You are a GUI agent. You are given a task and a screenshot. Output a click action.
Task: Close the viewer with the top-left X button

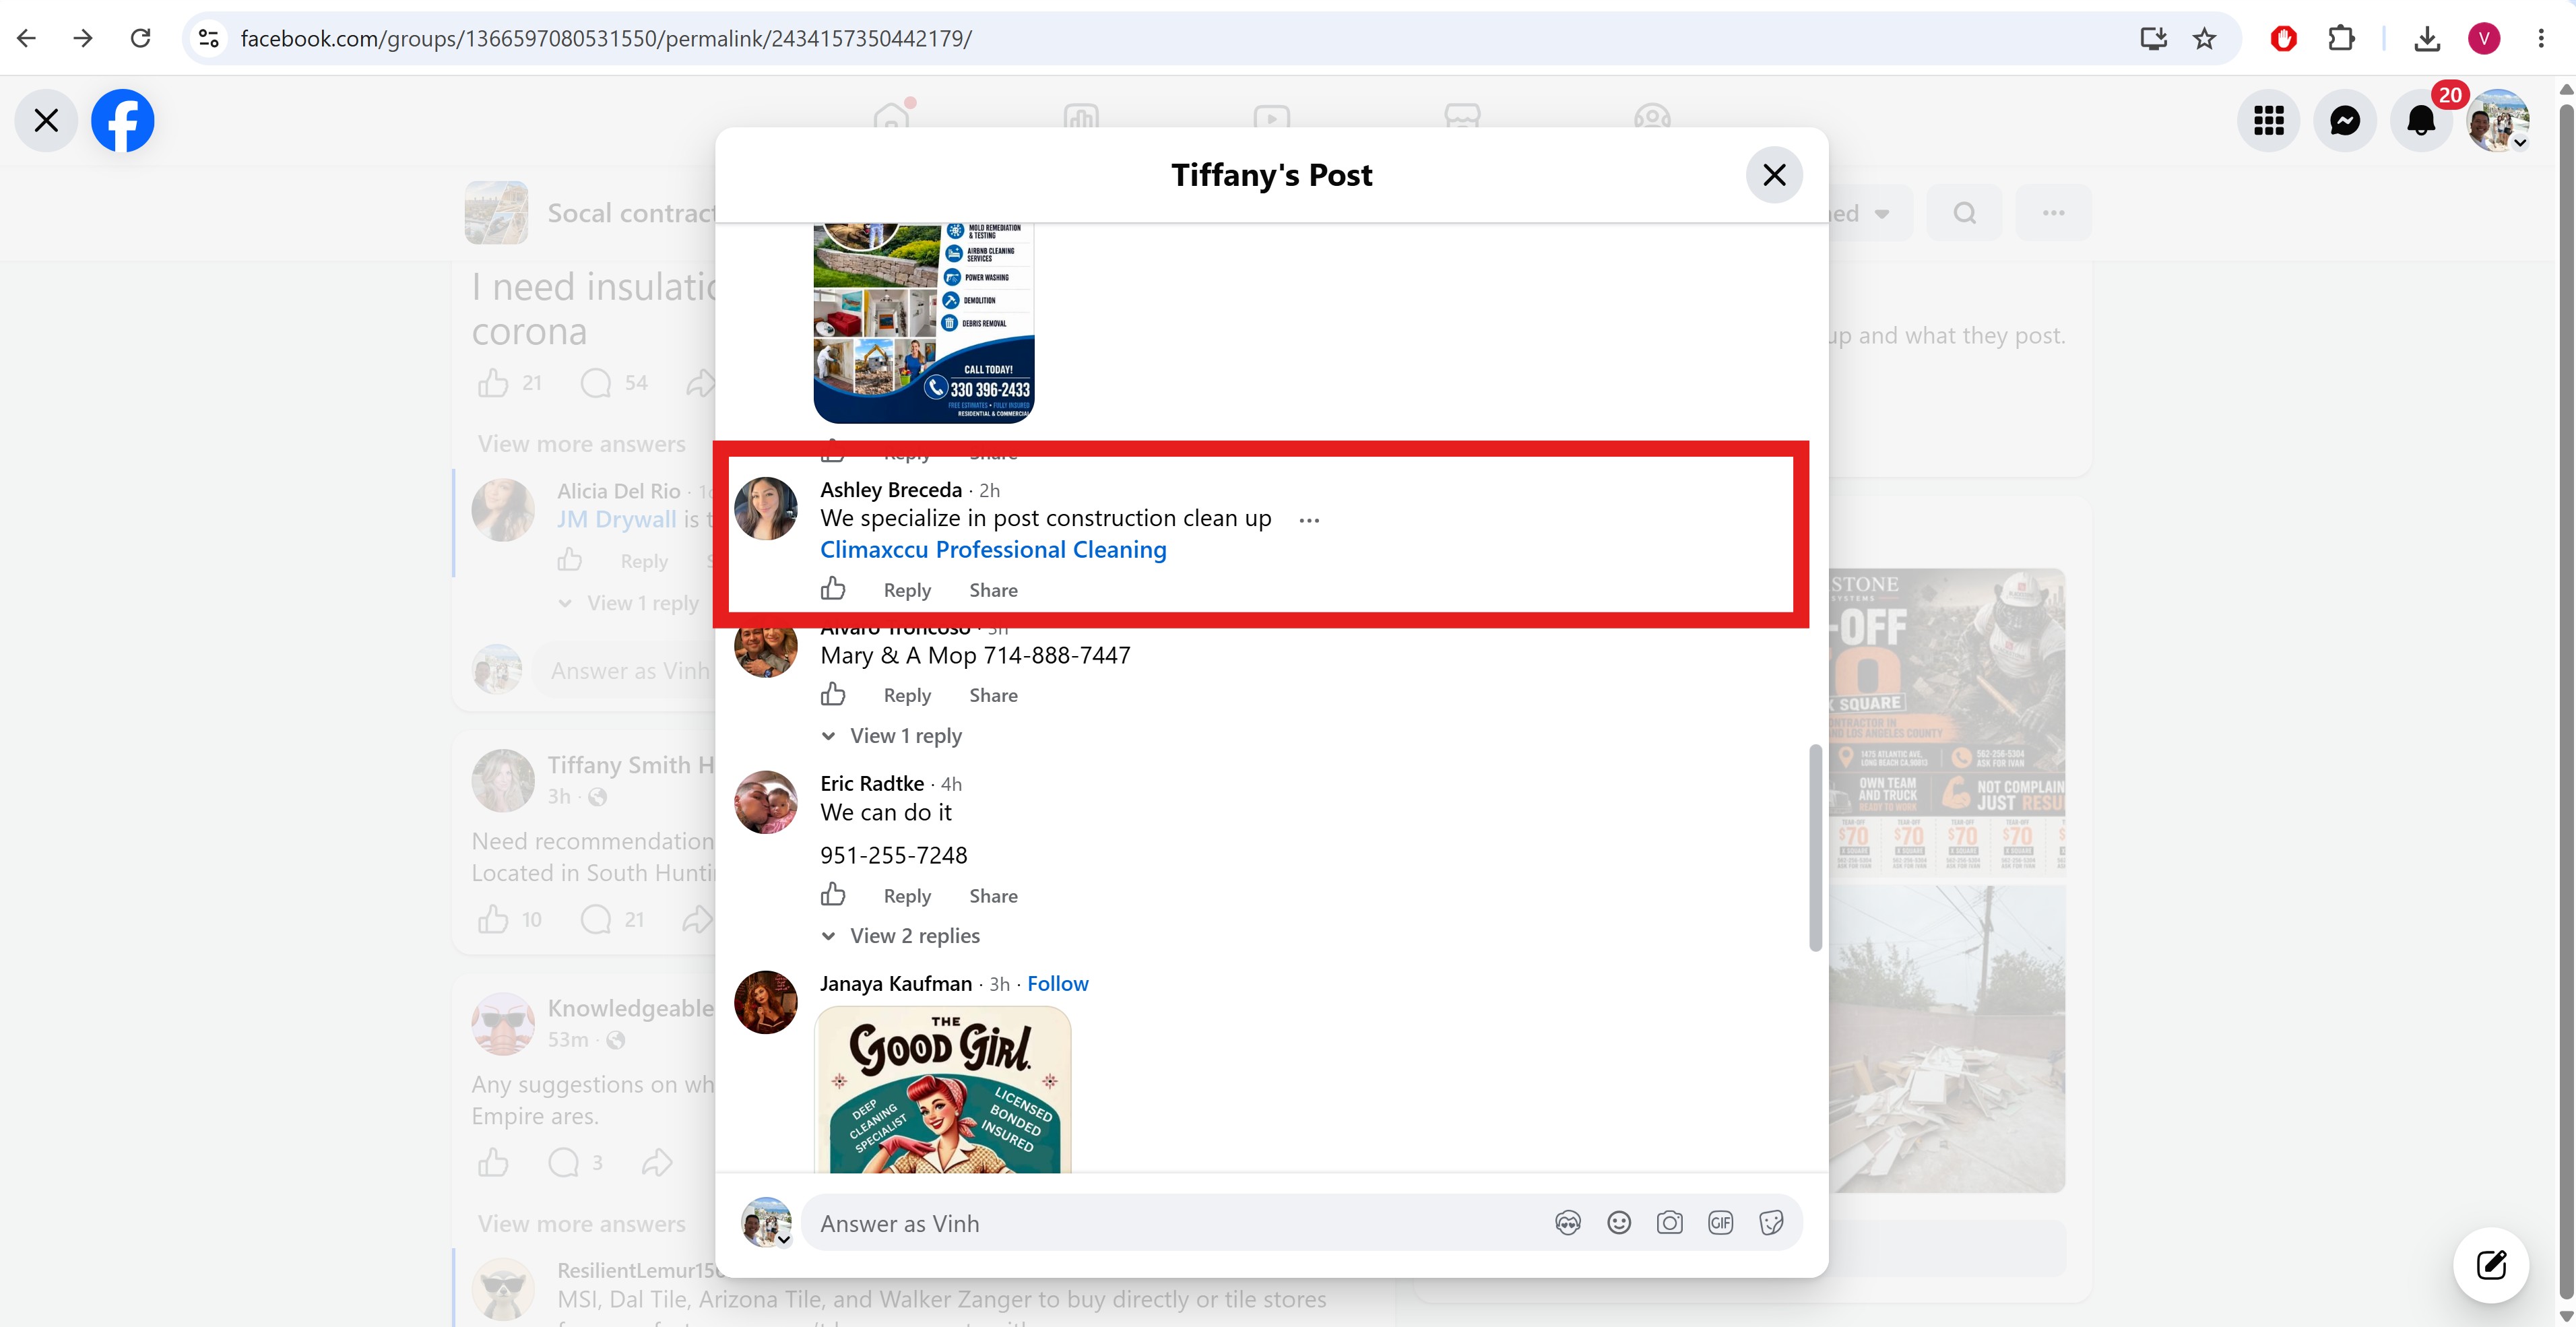[x=46, y=121]
